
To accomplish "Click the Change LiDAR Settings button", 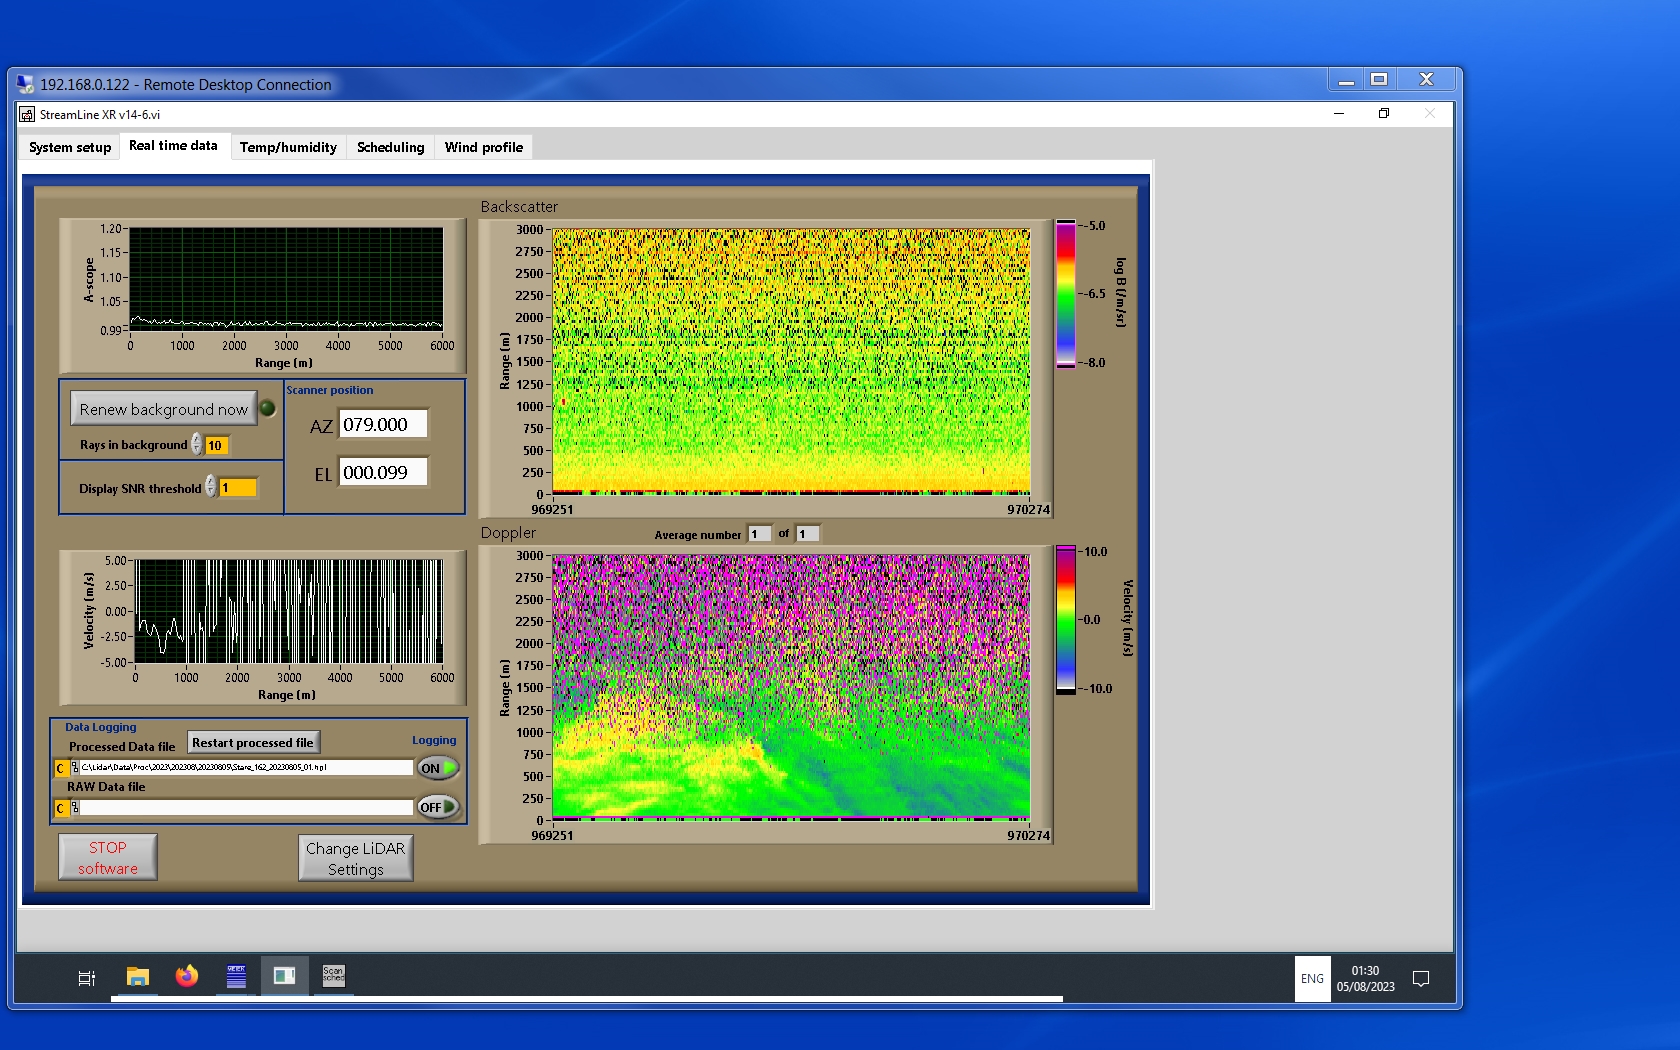I will [355, 858].
